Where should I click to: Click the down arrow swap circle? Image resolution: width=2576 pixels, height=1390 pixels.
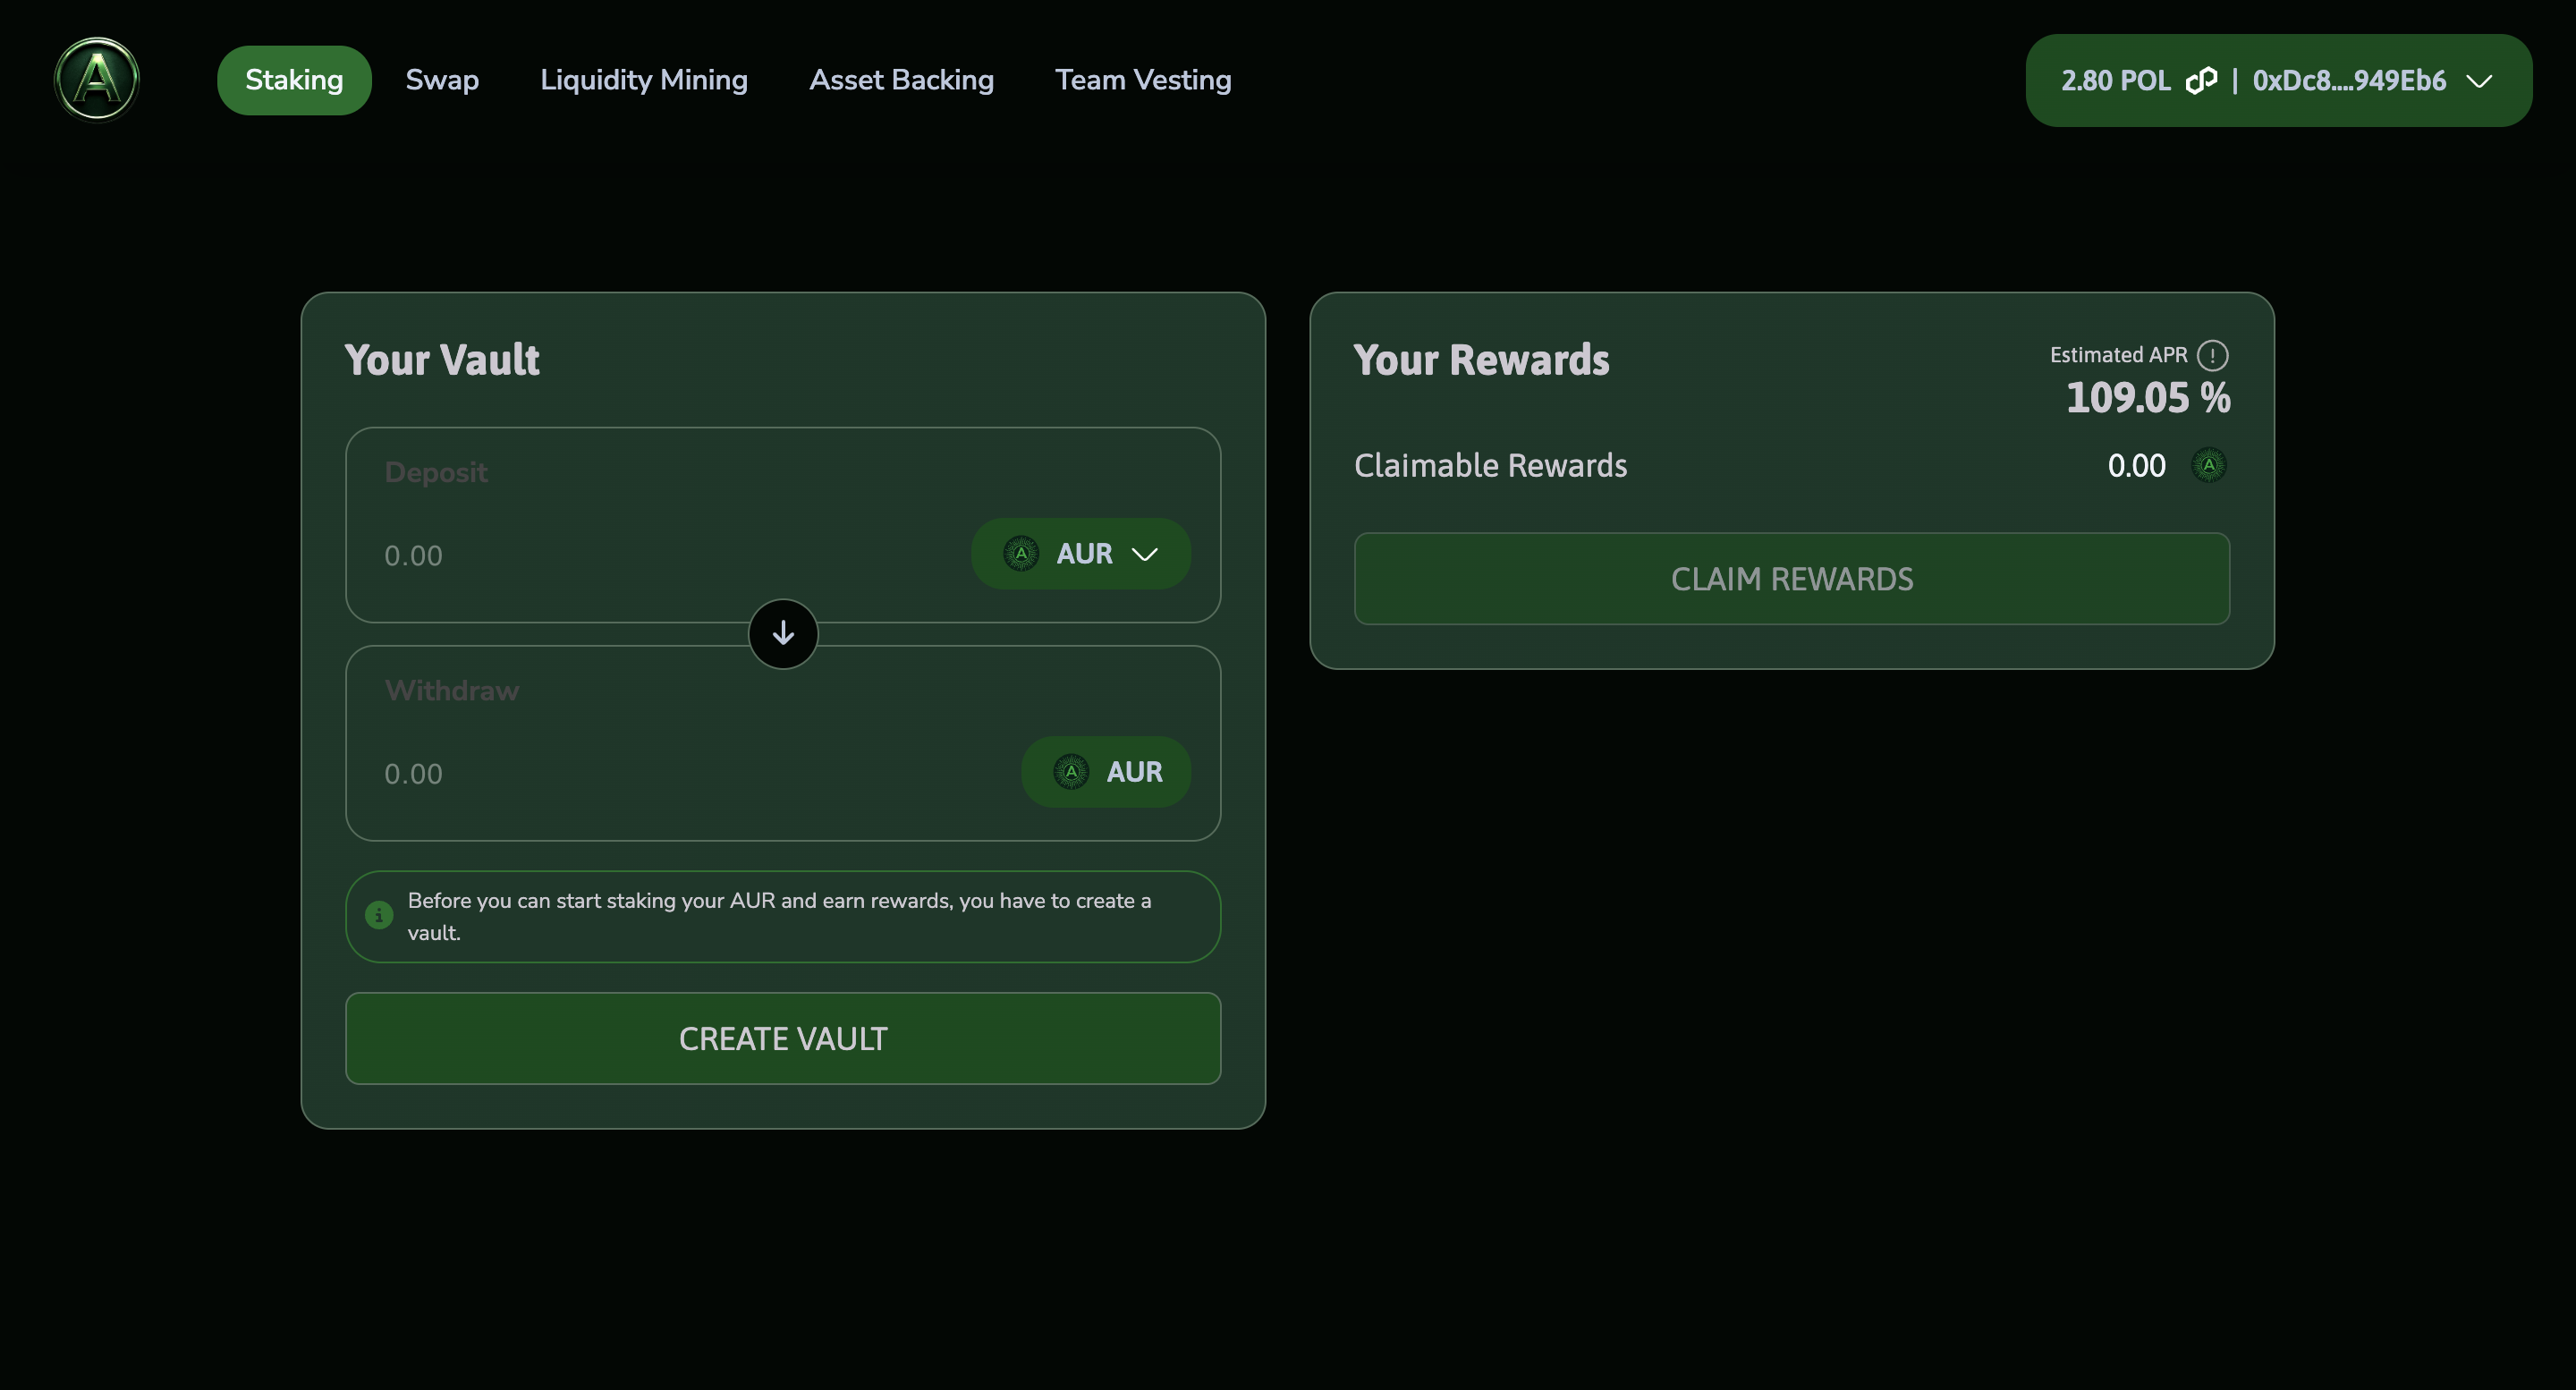pos(783,634)
